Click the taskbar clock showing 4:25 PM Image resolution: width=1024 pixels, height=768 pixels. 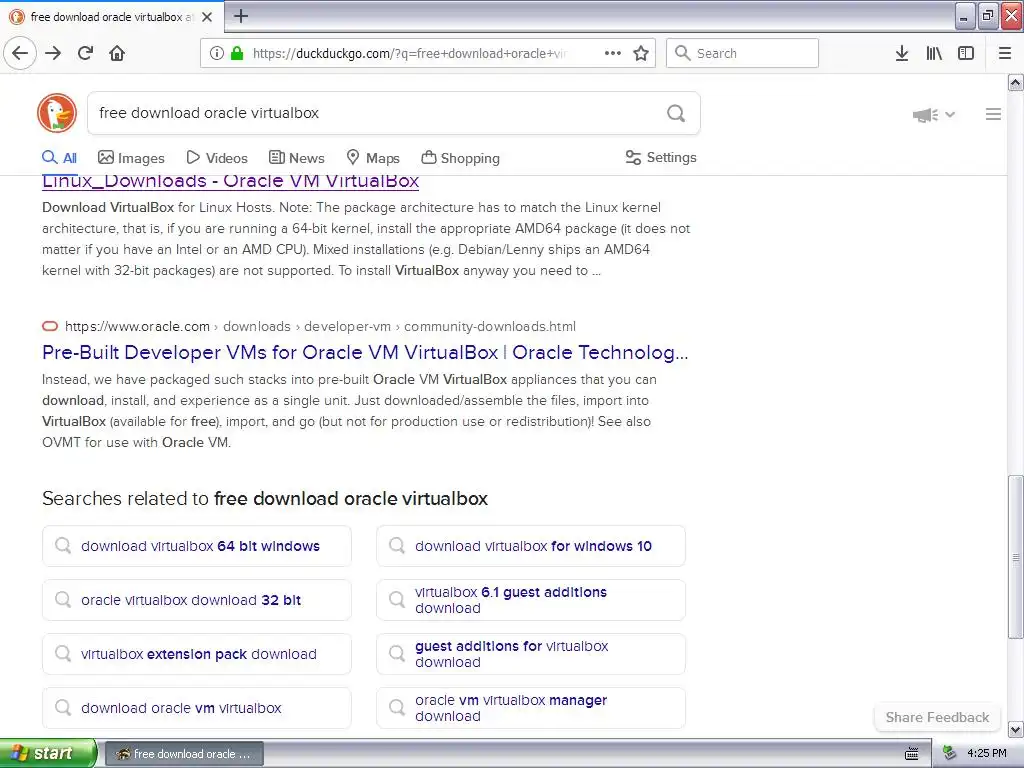[x=987, y=754]
